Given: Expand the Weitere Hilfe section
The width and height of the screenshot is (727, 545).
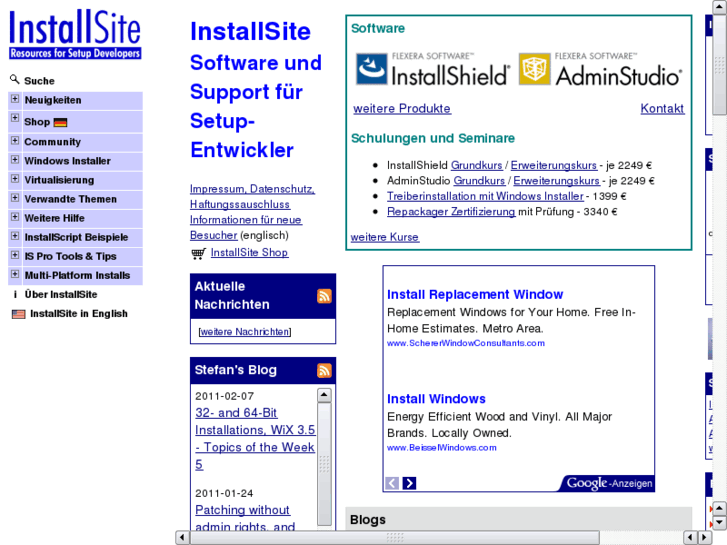Looking at the screenshot, I should click(15, 217).
